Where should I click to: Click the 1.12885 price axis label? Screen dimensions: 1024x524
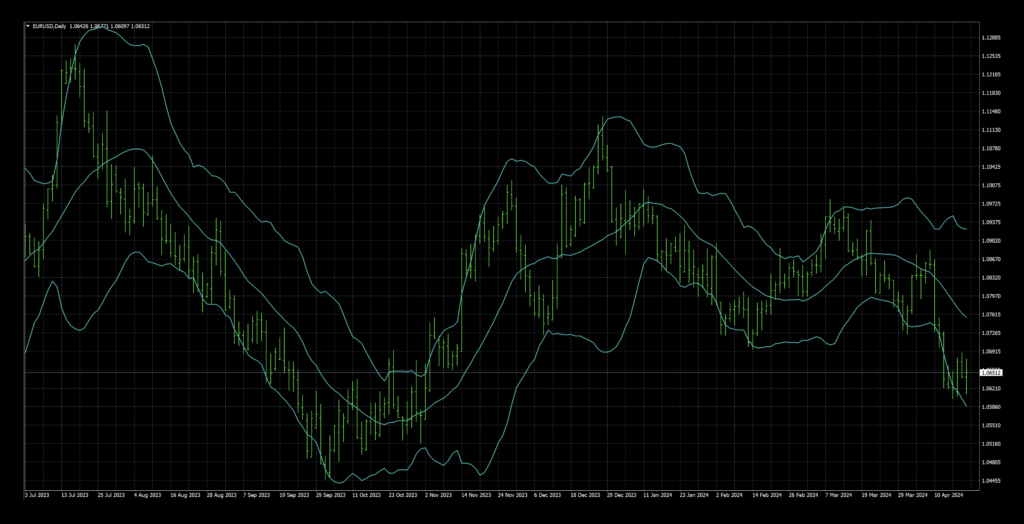coord(992,37)
